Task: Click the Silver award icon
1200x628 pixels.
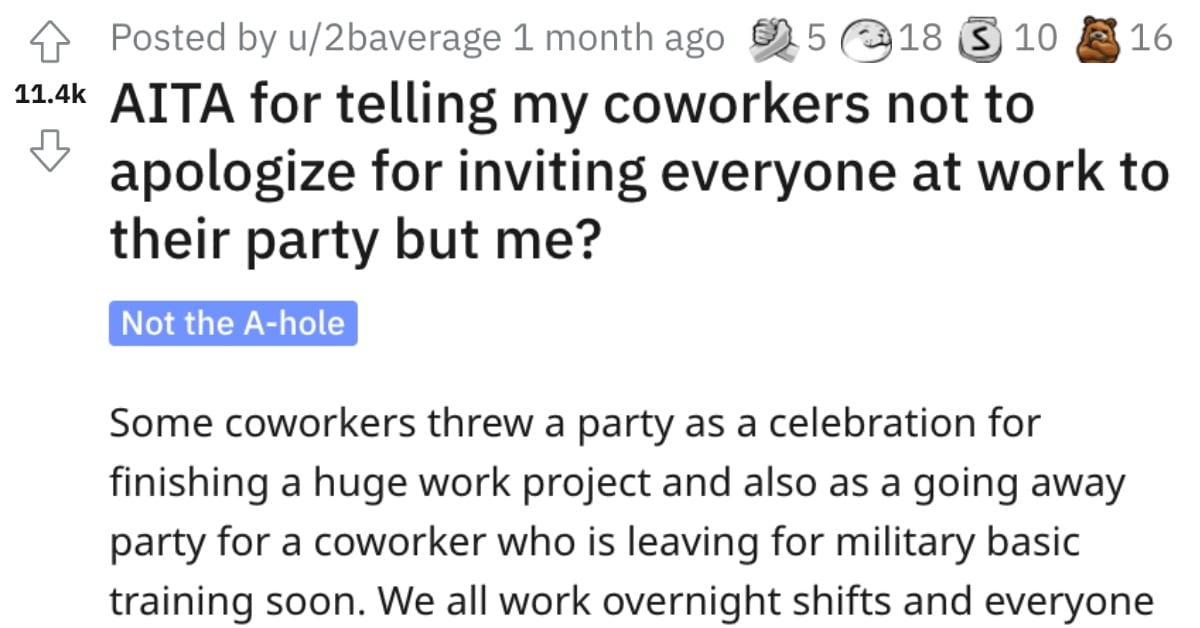Action: coord(979,36)
